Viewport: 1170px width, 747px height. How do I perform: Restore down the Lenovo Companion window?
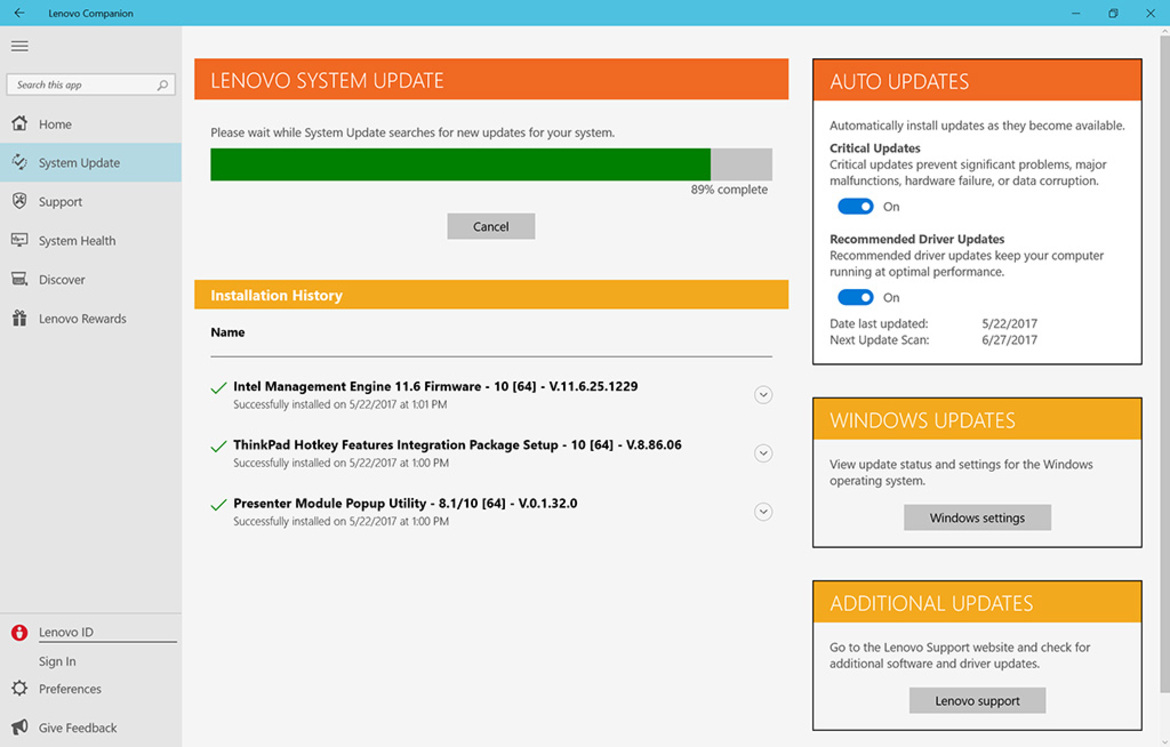pyautogui.click(x=1113, y=13)
